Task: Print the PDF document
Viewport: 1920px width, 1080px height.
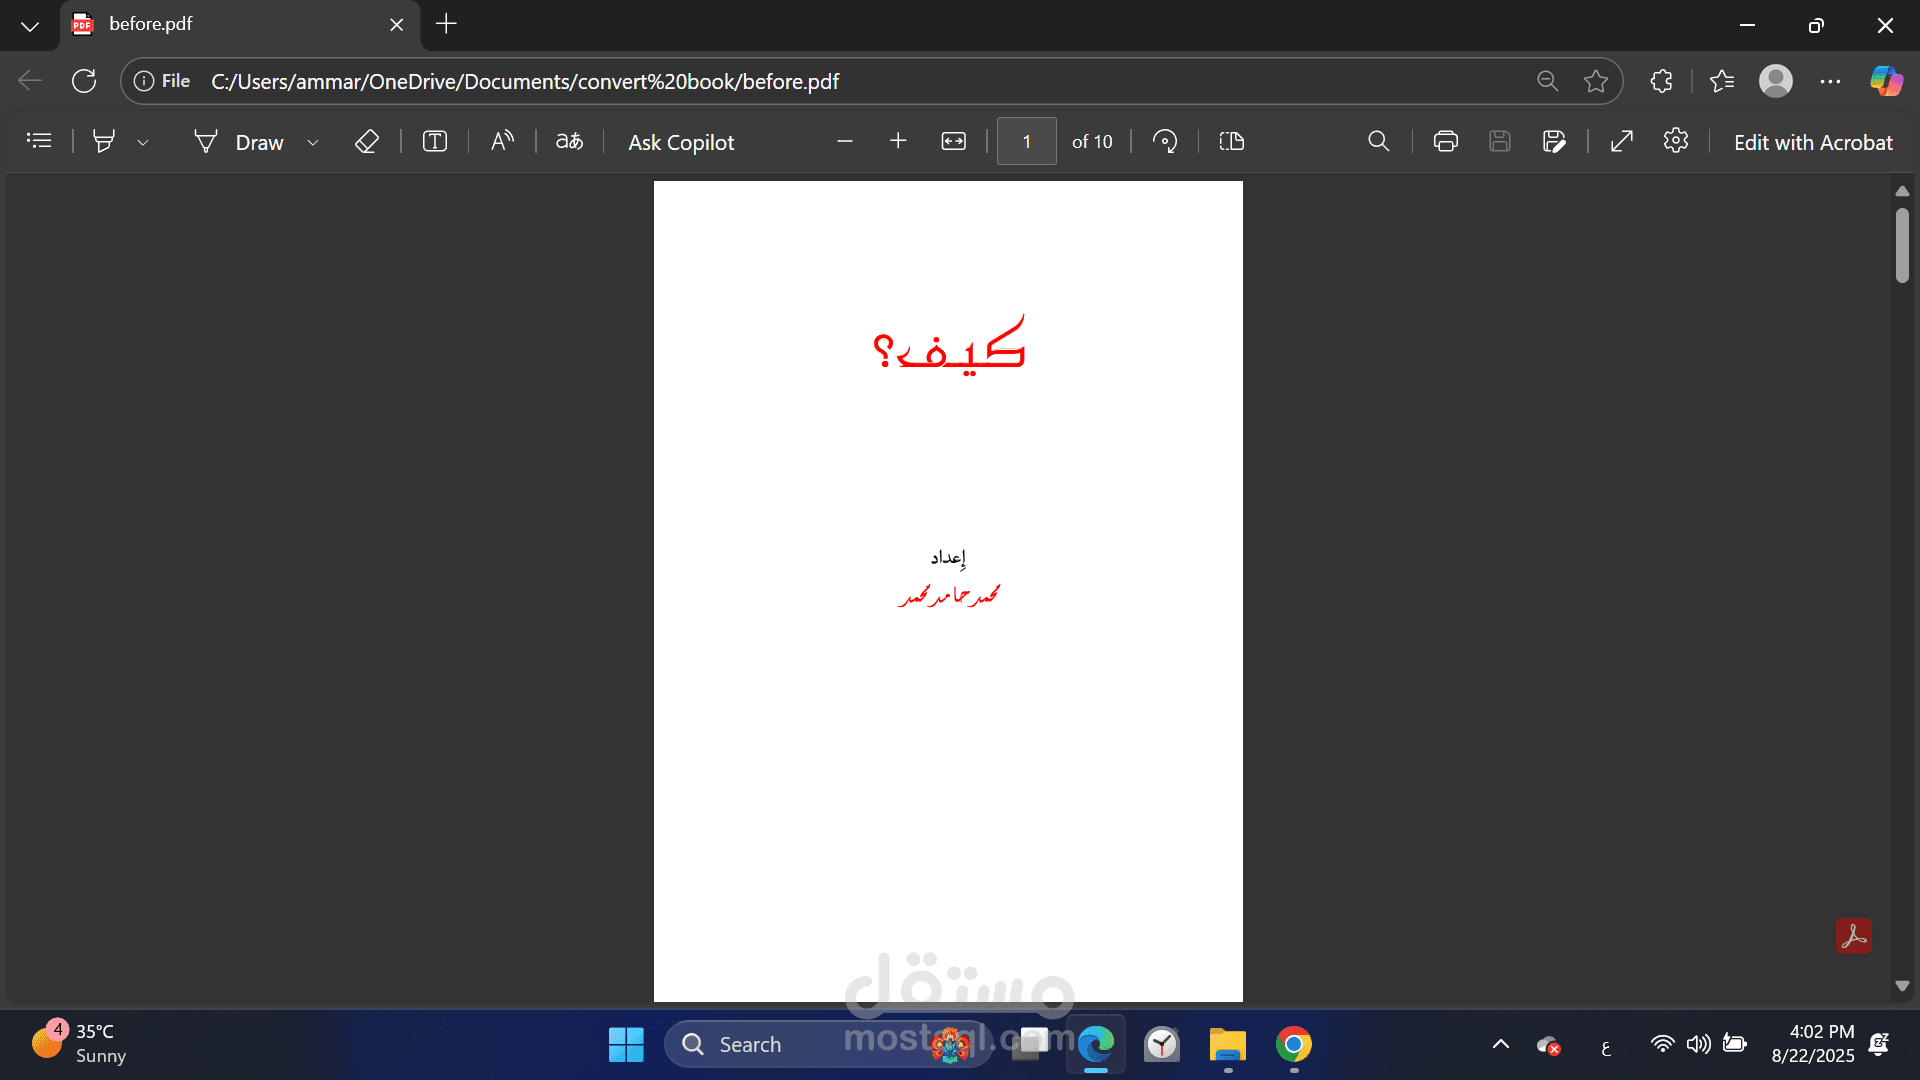Action: (x=1445, y=142)
